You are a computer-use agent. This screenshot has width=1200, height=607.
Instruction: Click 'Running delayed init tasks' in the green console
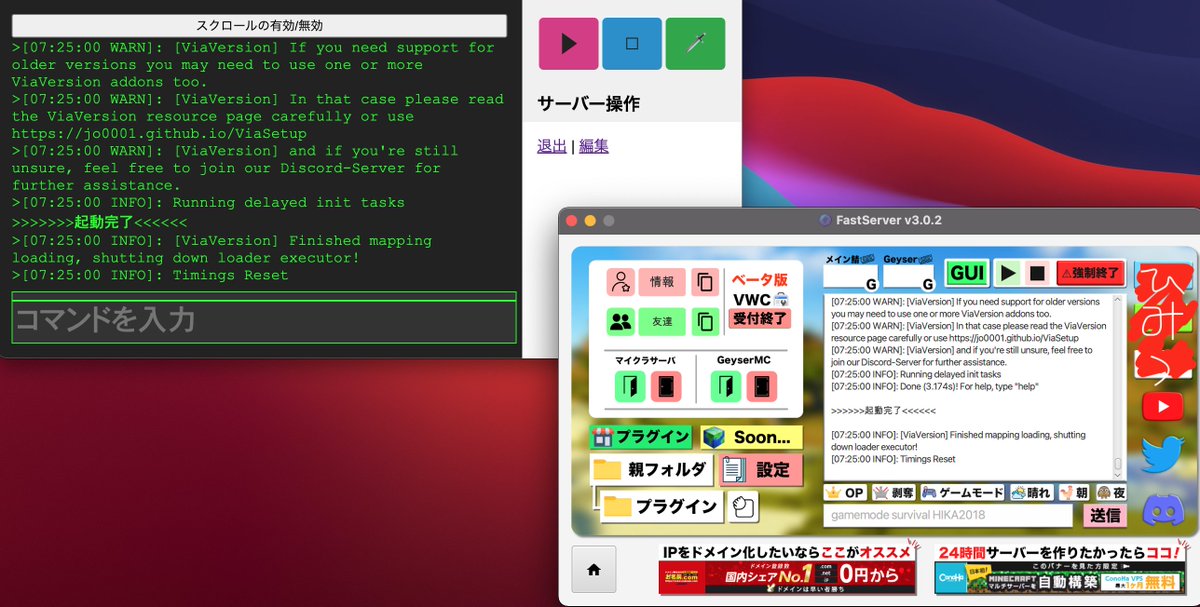point(288,203)
